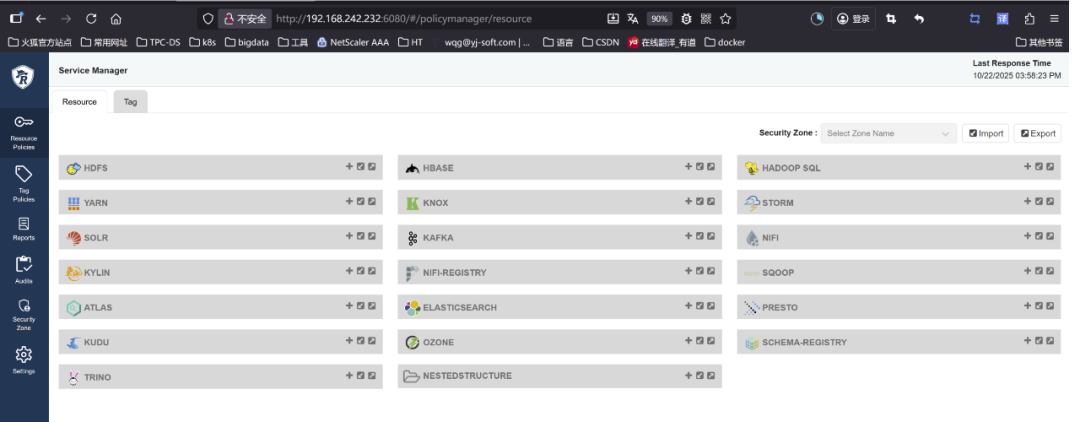Screen dimensions: 1080x422
Task: Click the Ranger logo in sidebar
Action: (23, 76)
